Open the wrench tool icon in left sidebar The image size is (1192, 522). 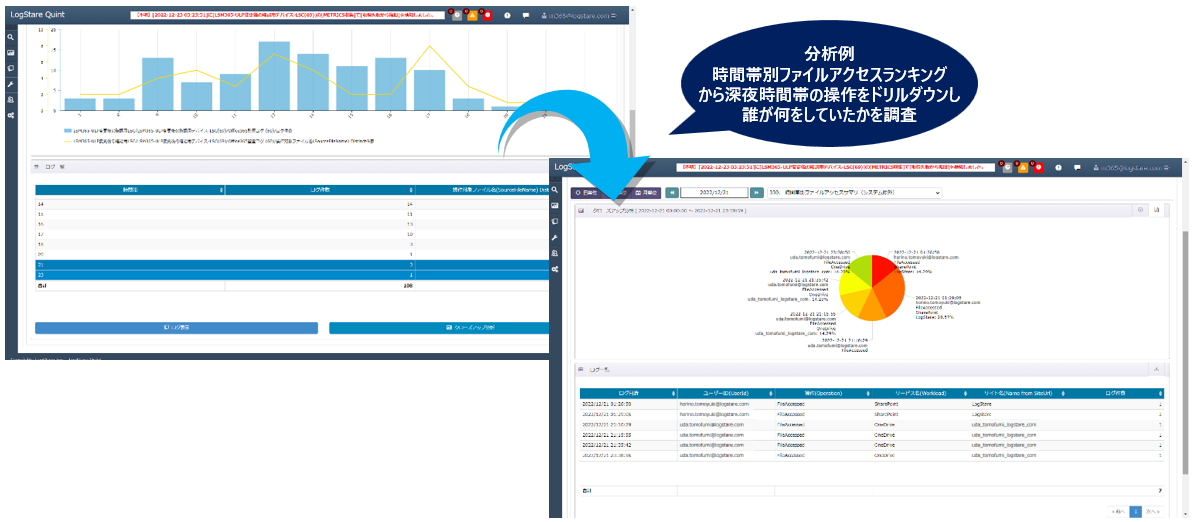(10, 84)
